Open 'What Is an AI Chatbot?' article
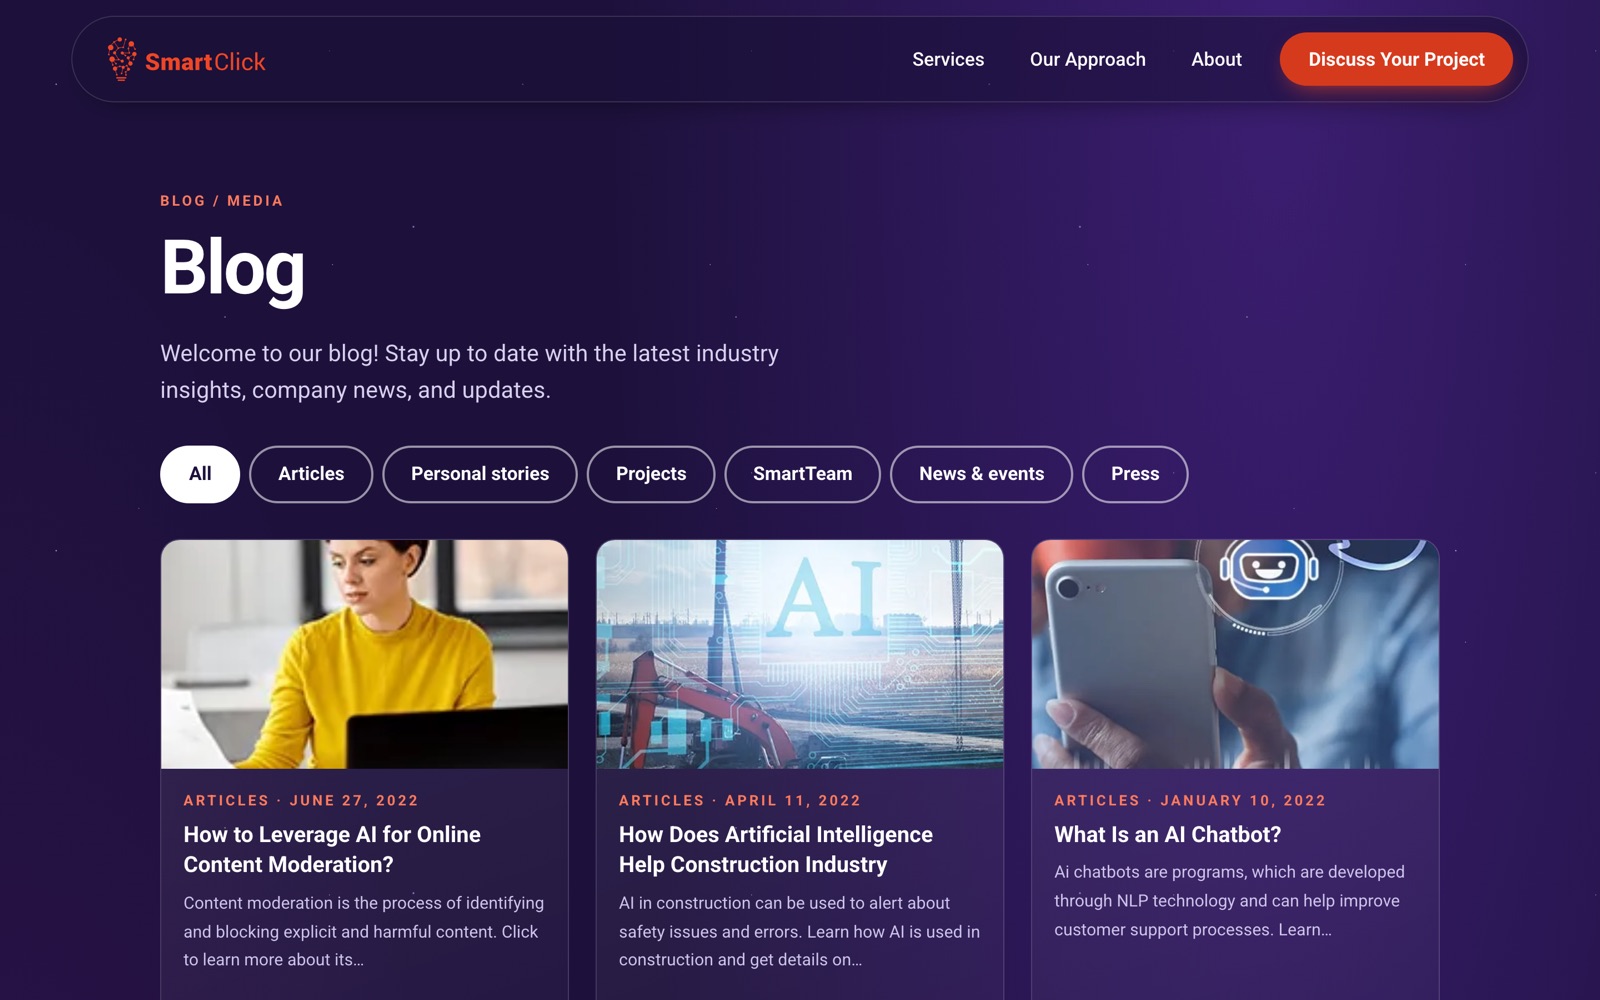This screenshot has width=1600, height=1000. (x=1167, y=834)
